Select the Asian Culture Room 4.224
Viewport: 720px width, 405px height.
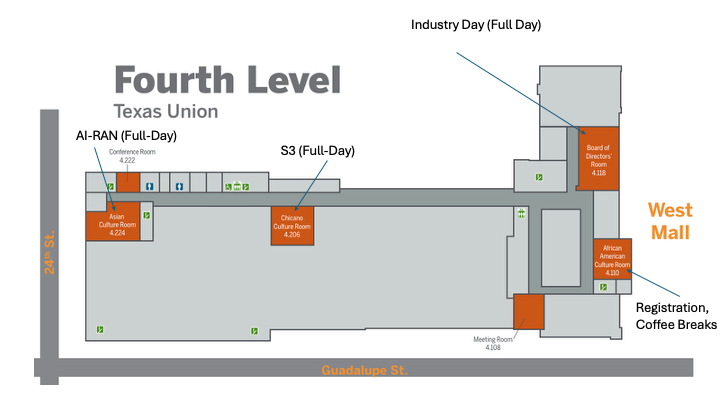113,221
